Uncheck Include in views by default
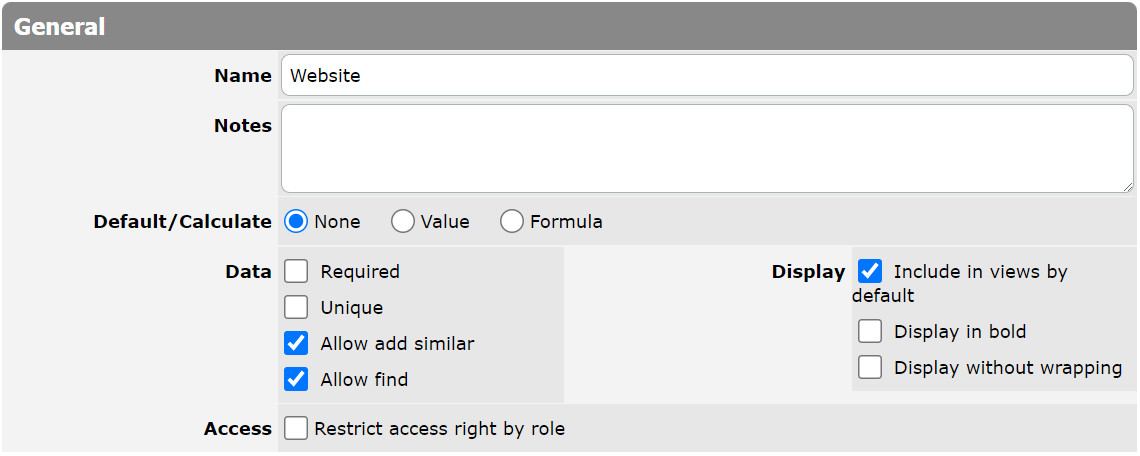 tap(870, 272)
